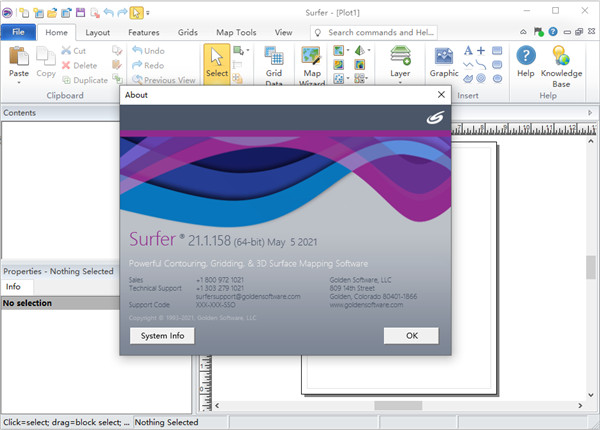Click the Cut scissors icon
The image size is (600, 430).
click(66, 50)
